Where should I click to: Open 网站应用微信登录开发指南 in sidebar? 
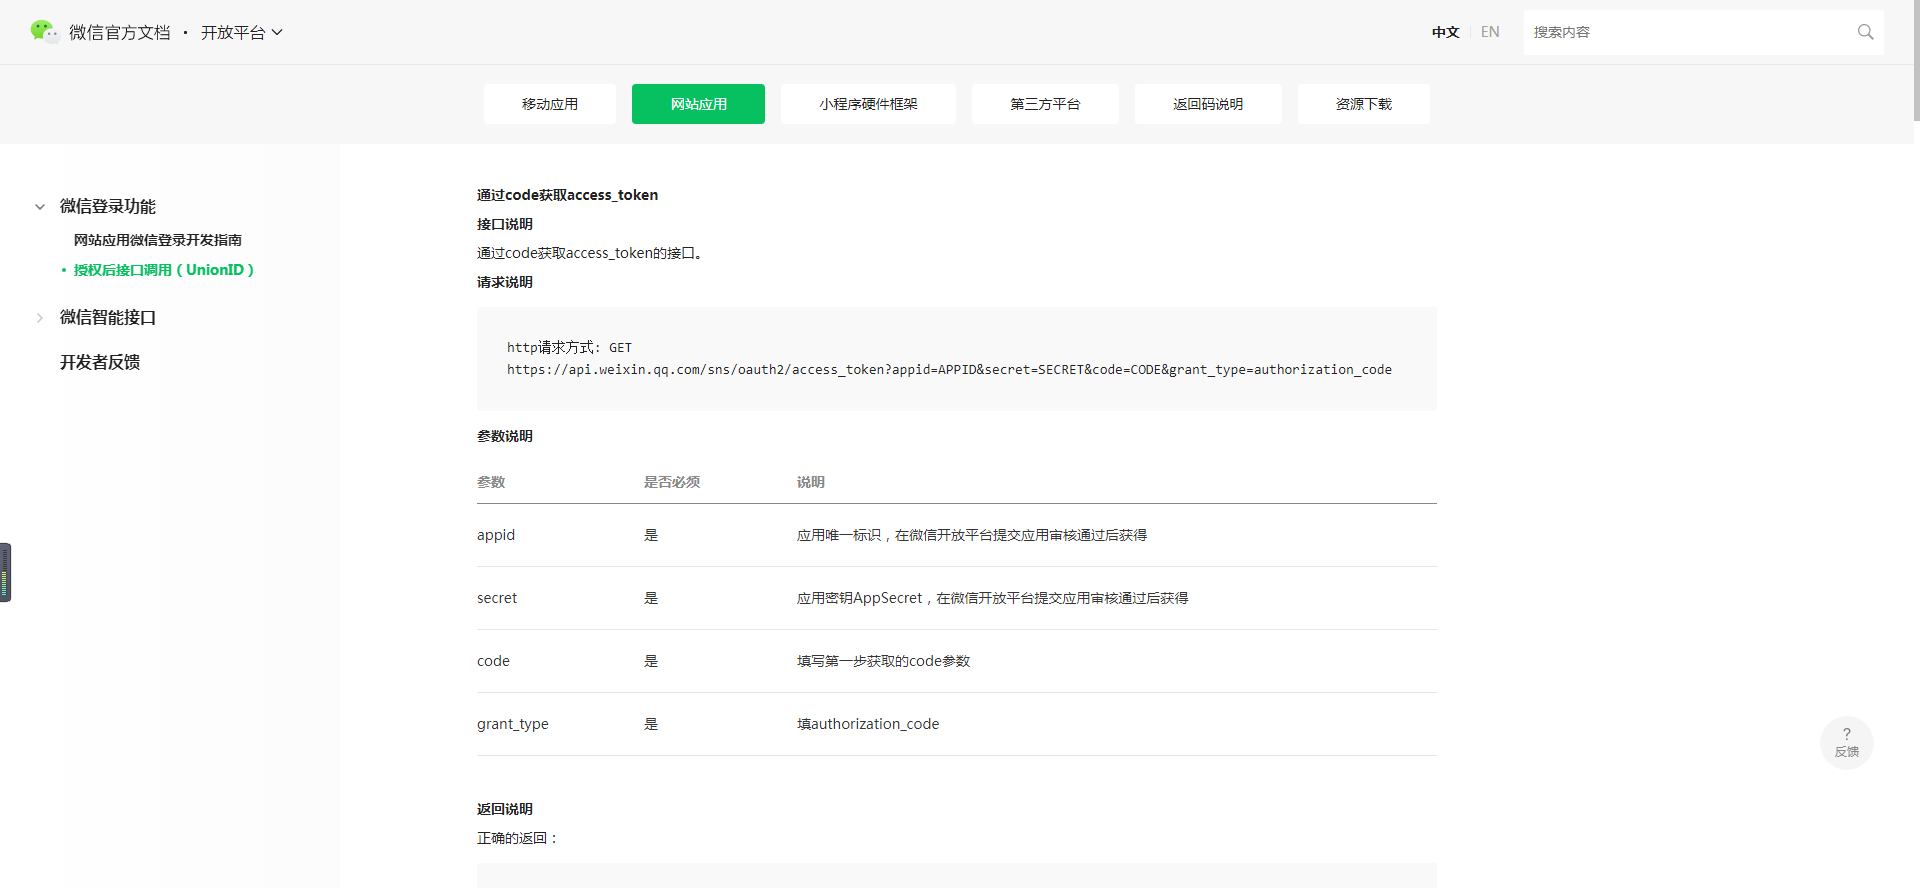(158, 240)
